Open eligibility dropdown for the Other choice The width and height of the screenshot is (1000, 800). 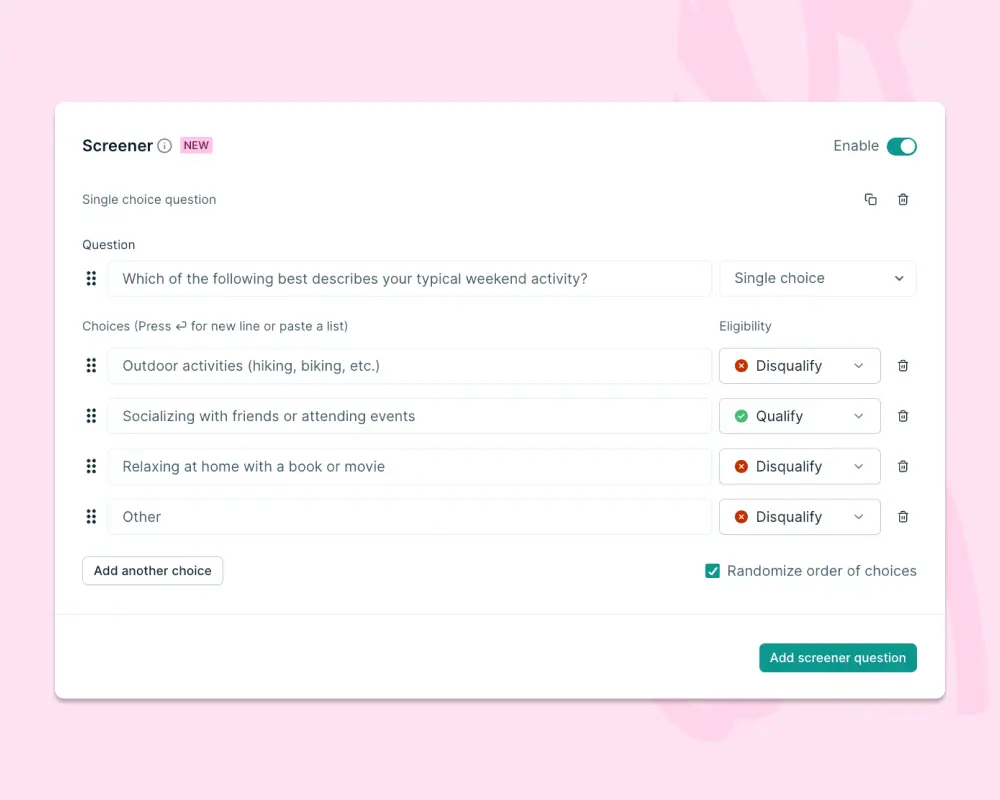click(x=800, y=517)
